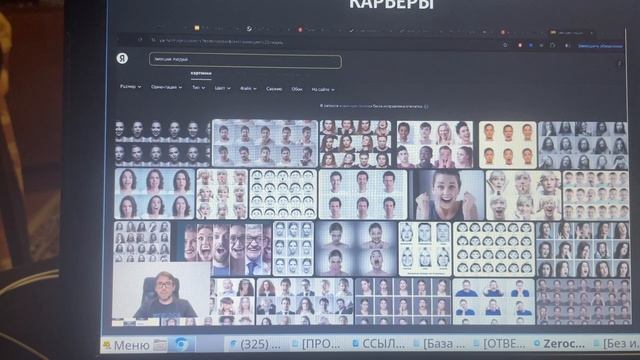Apply the Обои filter
Image resolution: width=640 pixels, height=360 pixels.
(x=297, y=89)
